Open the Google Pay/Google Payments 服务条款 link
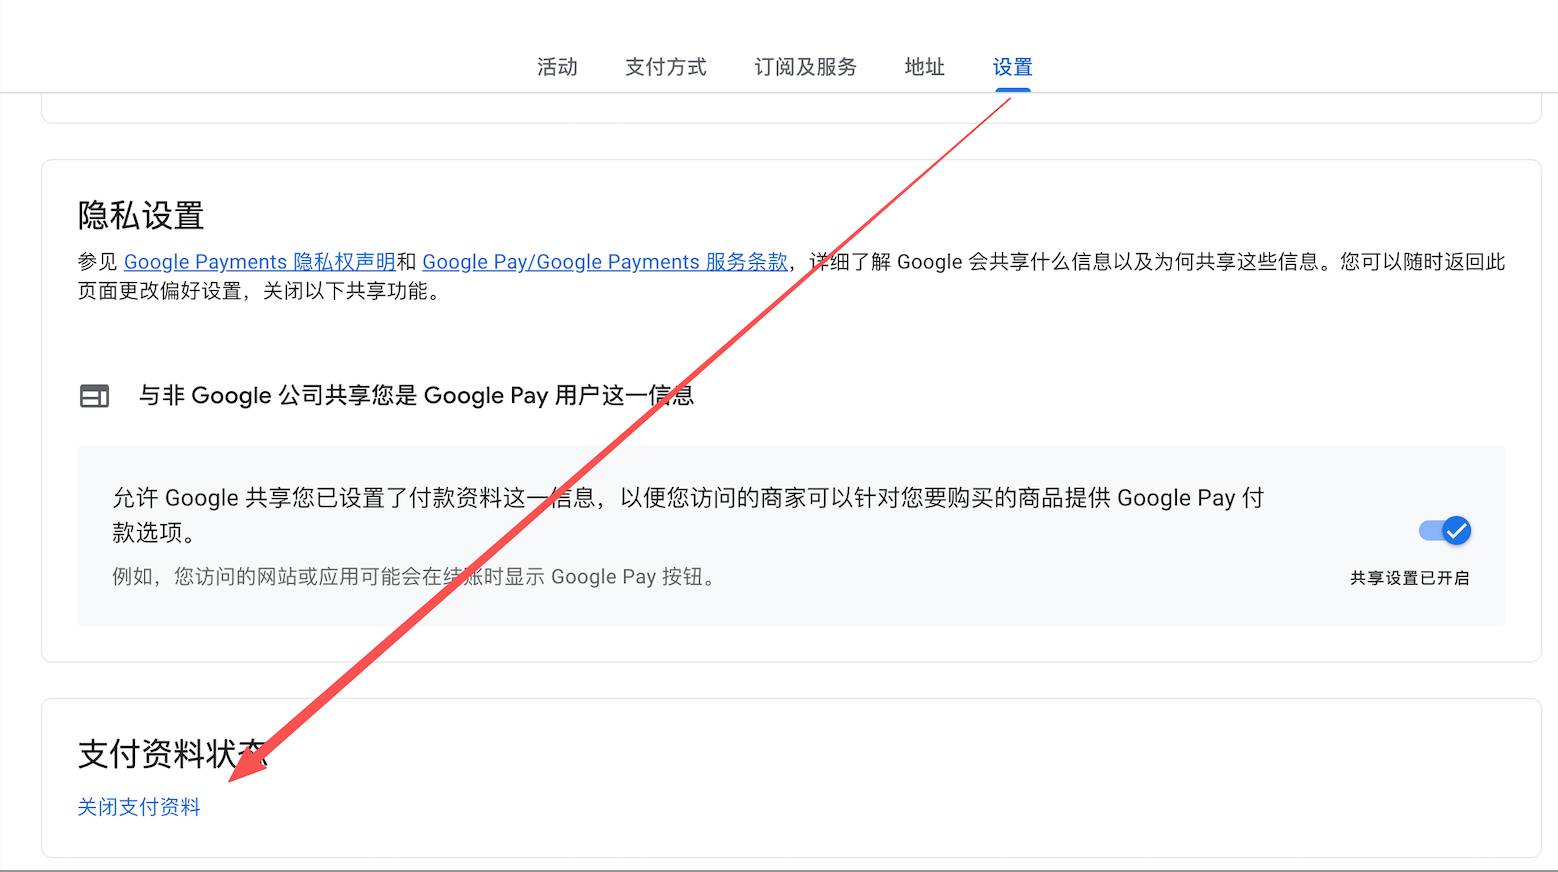The height and width of the screenshot is (872, 1558). pos(604,262)
